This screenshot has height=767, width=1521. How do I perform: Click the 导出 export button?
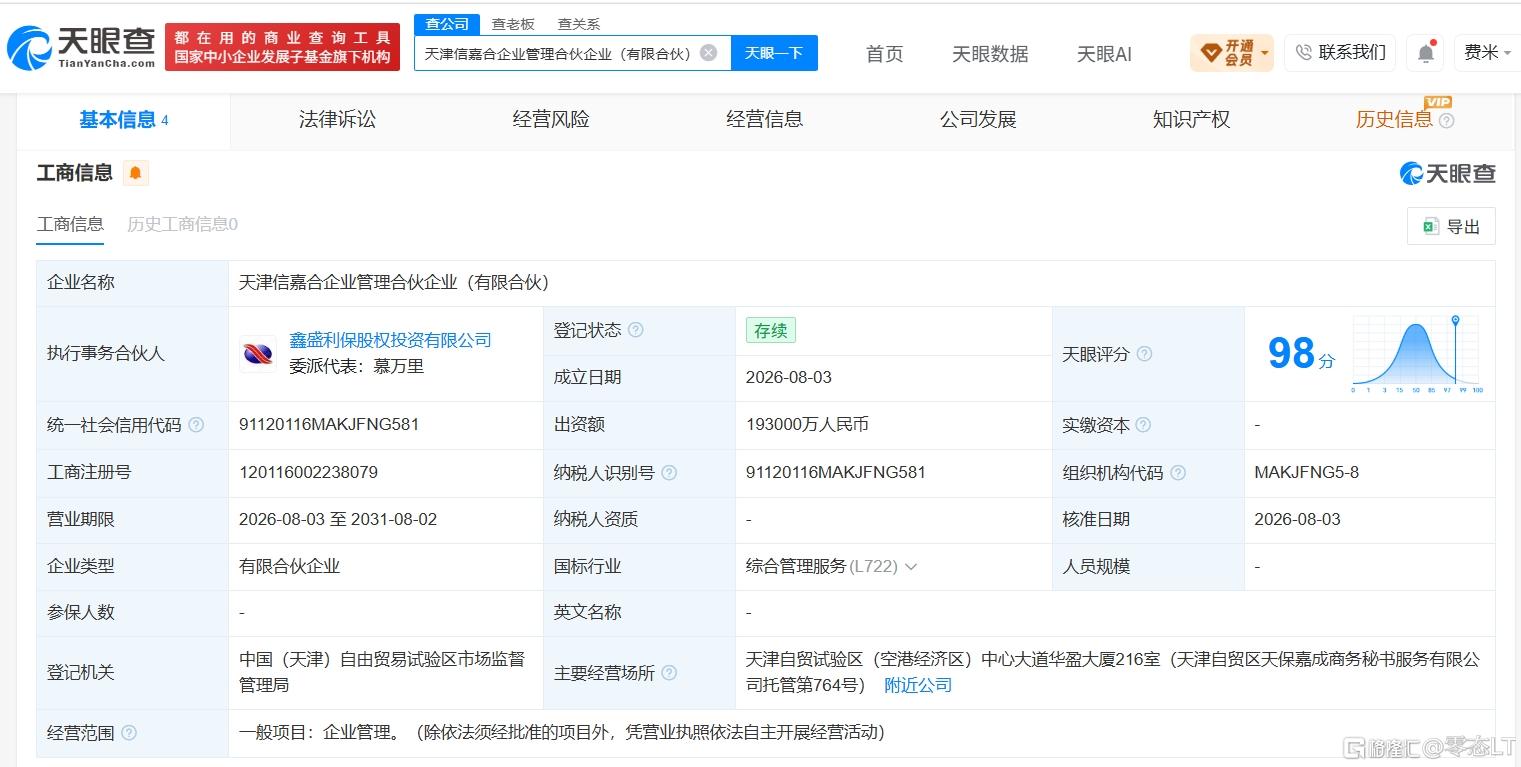[1451, 227]
